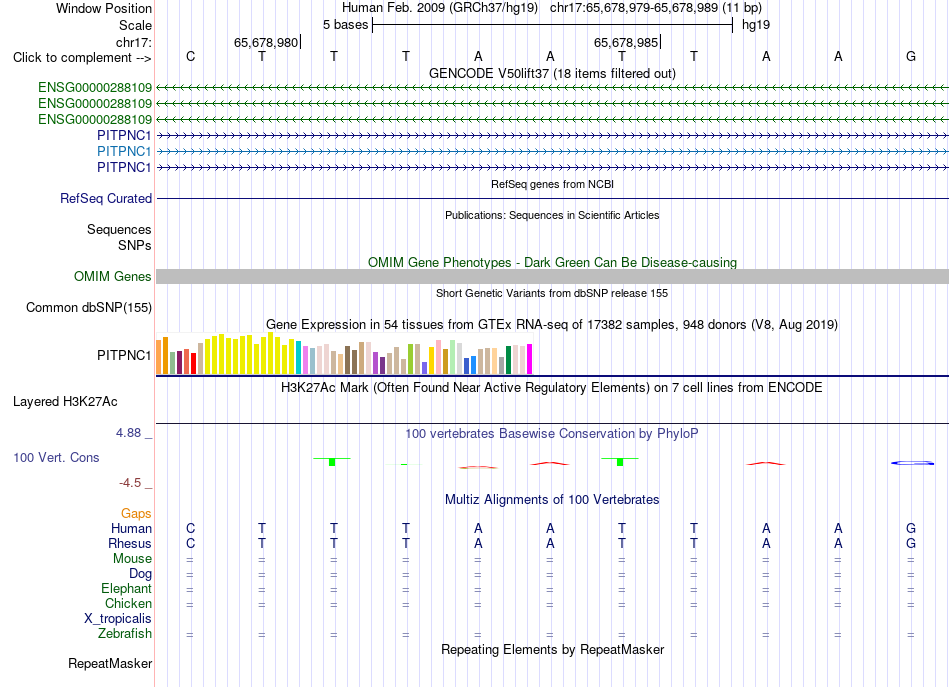Image resolution: width=950 pixels, height=687 pixels.
Task: Select the Zebrafish alignment row label
Action: 125,633
